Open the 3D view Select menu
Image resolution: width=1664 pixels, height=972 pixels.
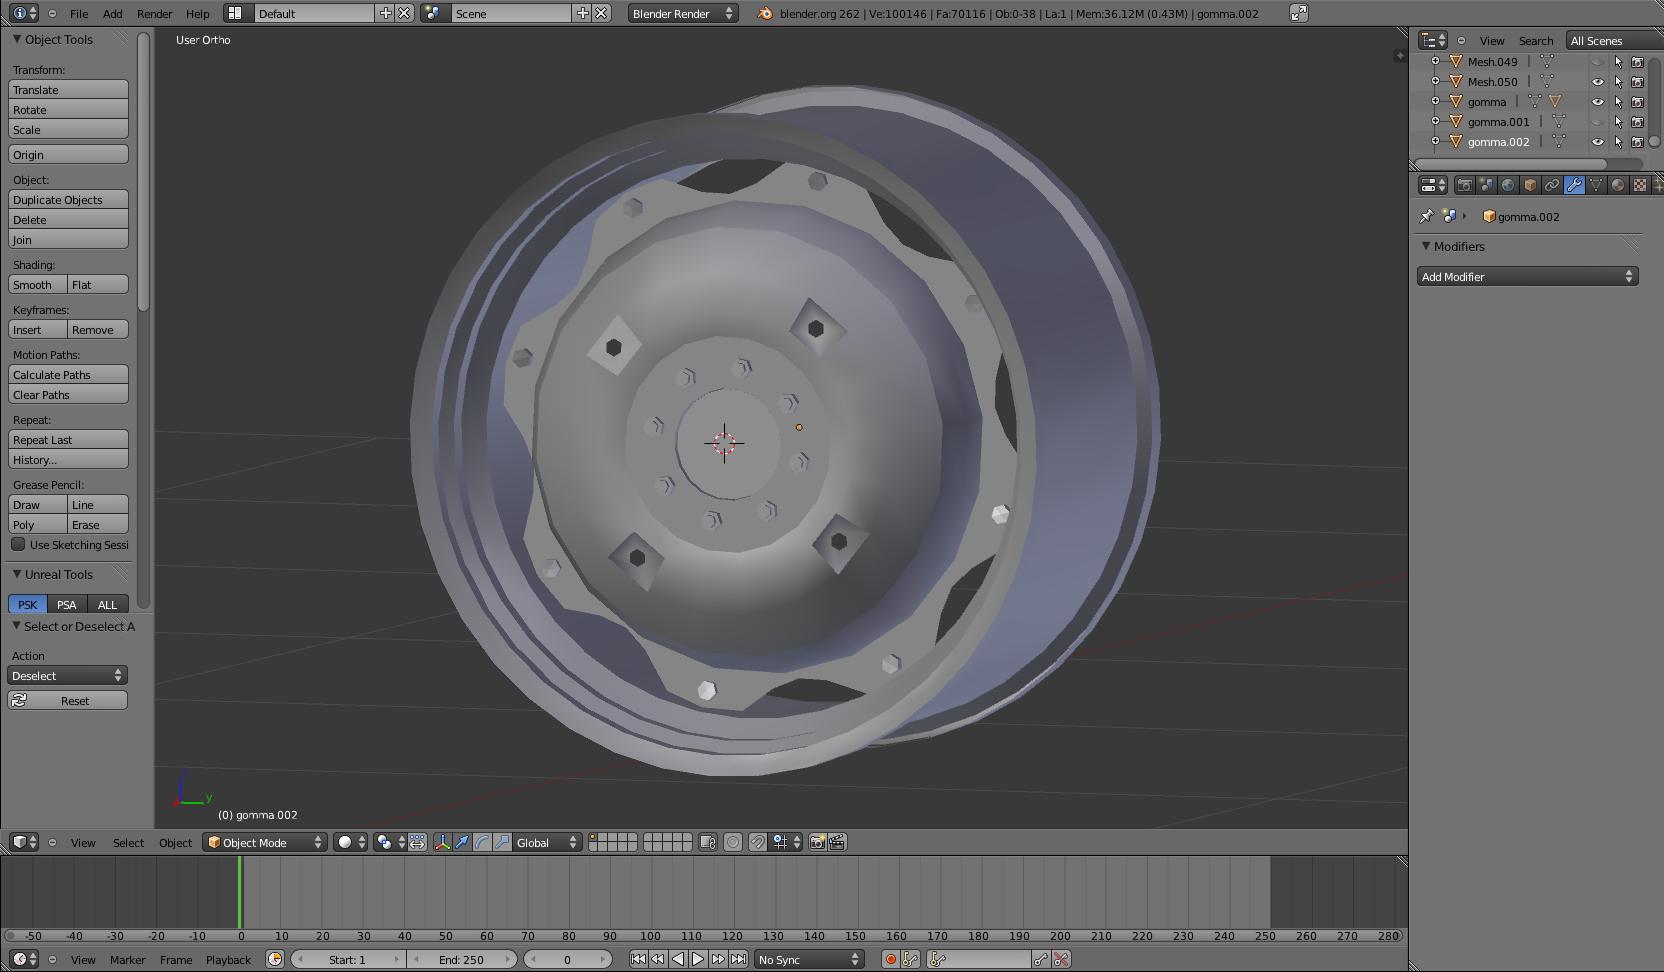tap(128, 842)
